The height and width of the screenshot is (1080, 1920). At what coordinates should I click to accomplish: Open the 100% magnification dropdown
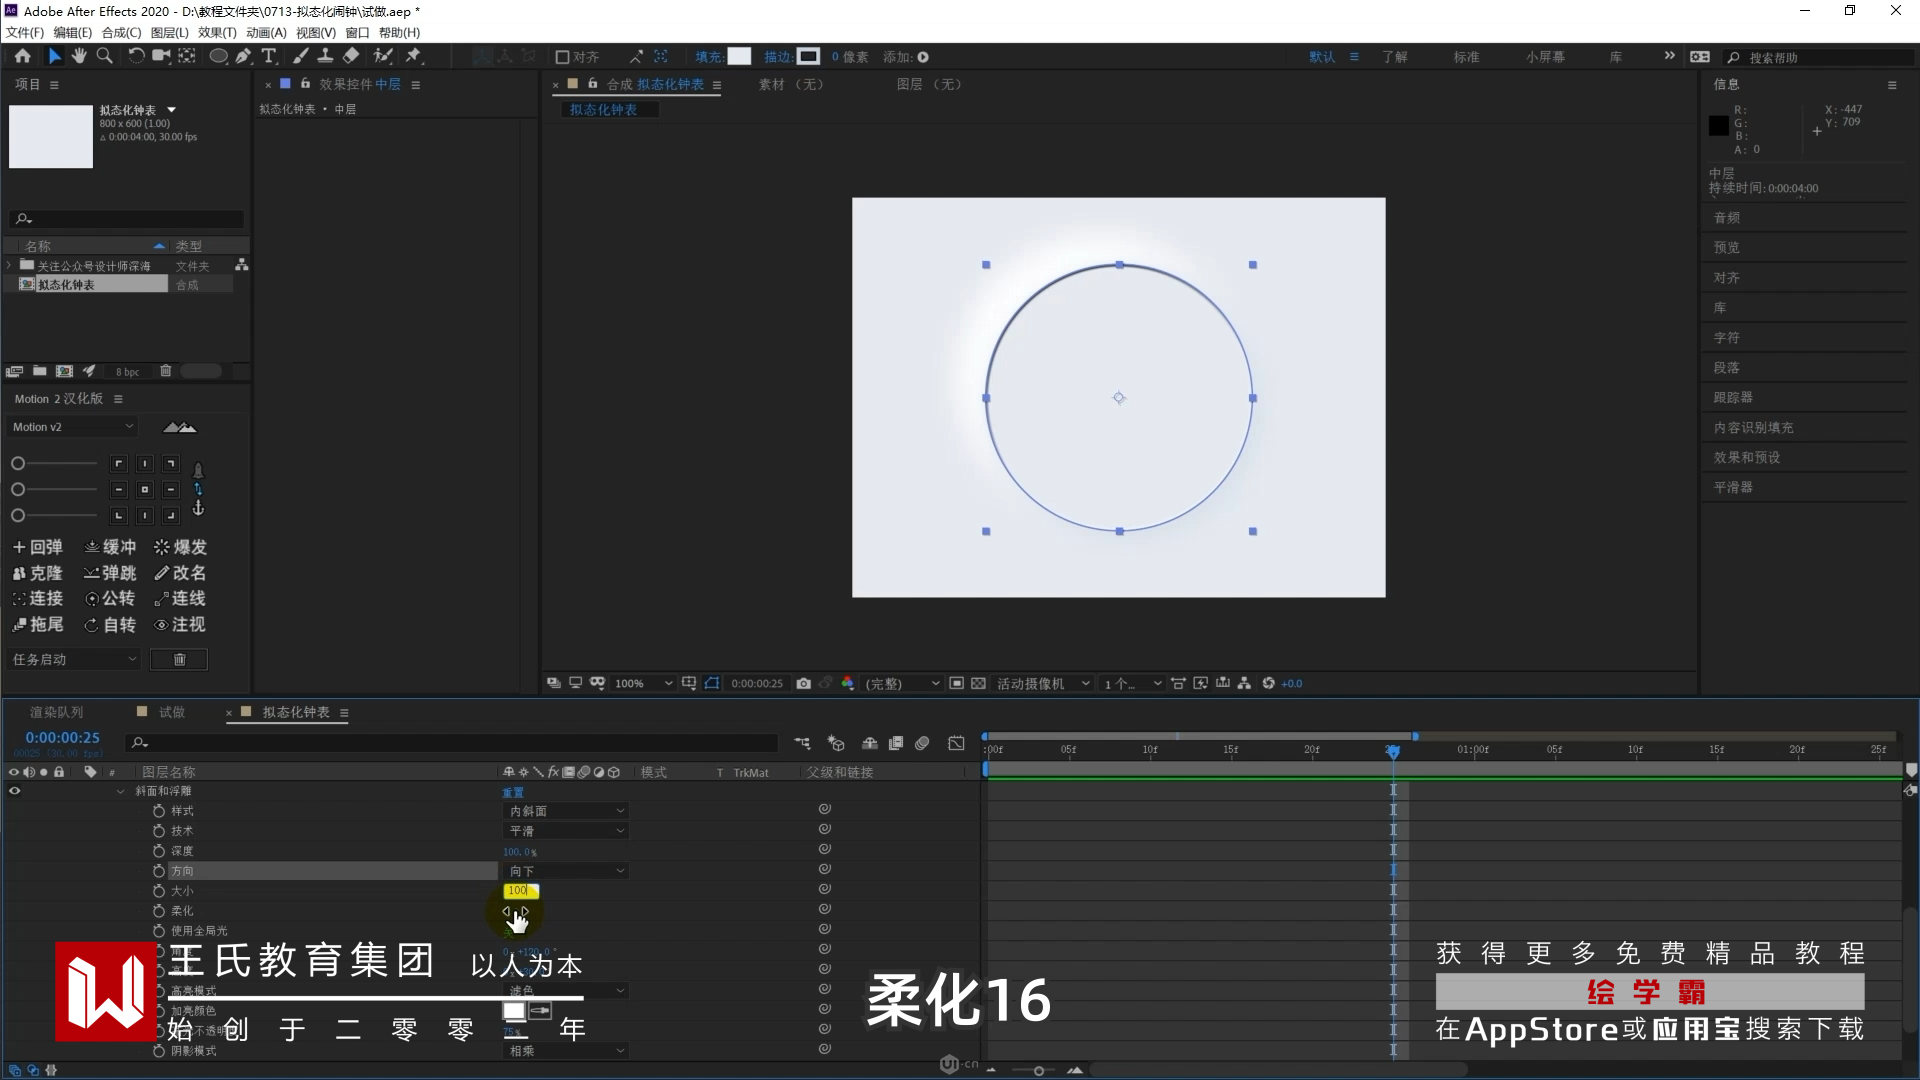(x=644, y=683)
